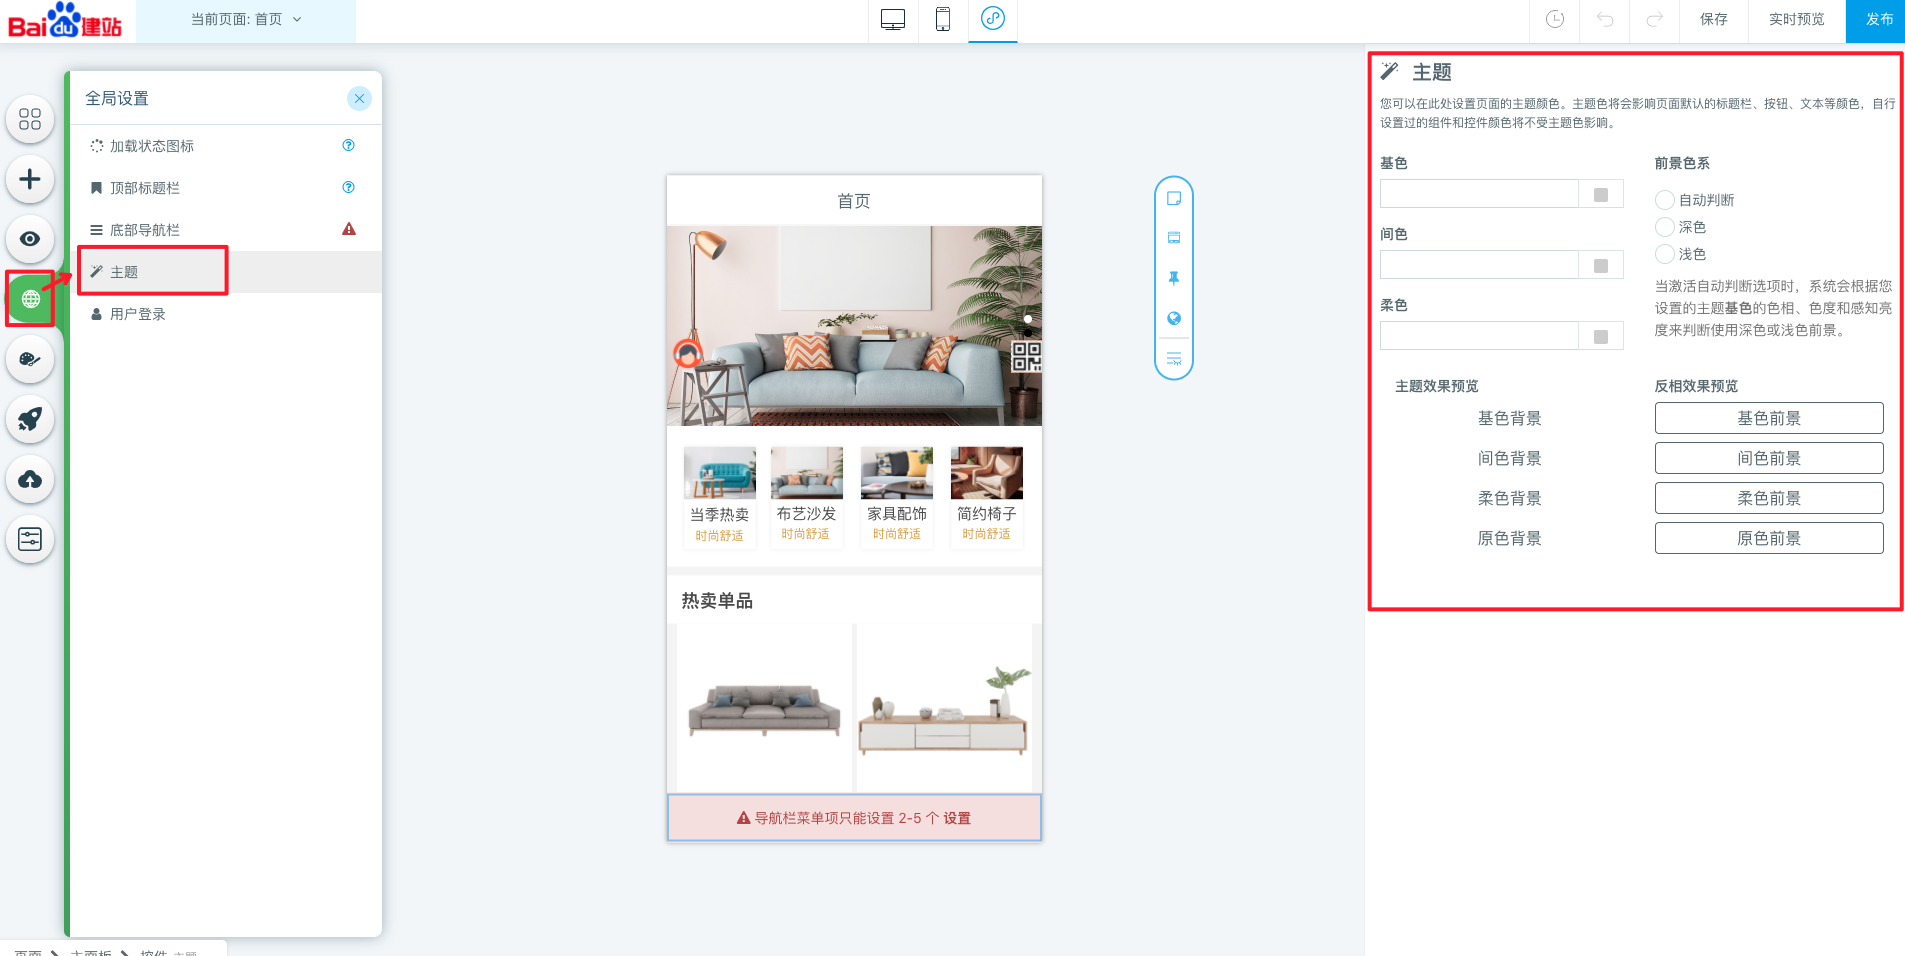The width and height of the screenshot is (1905, 956).
Task: Open the 底部导航栏 settings item
Action: point(145,230)
